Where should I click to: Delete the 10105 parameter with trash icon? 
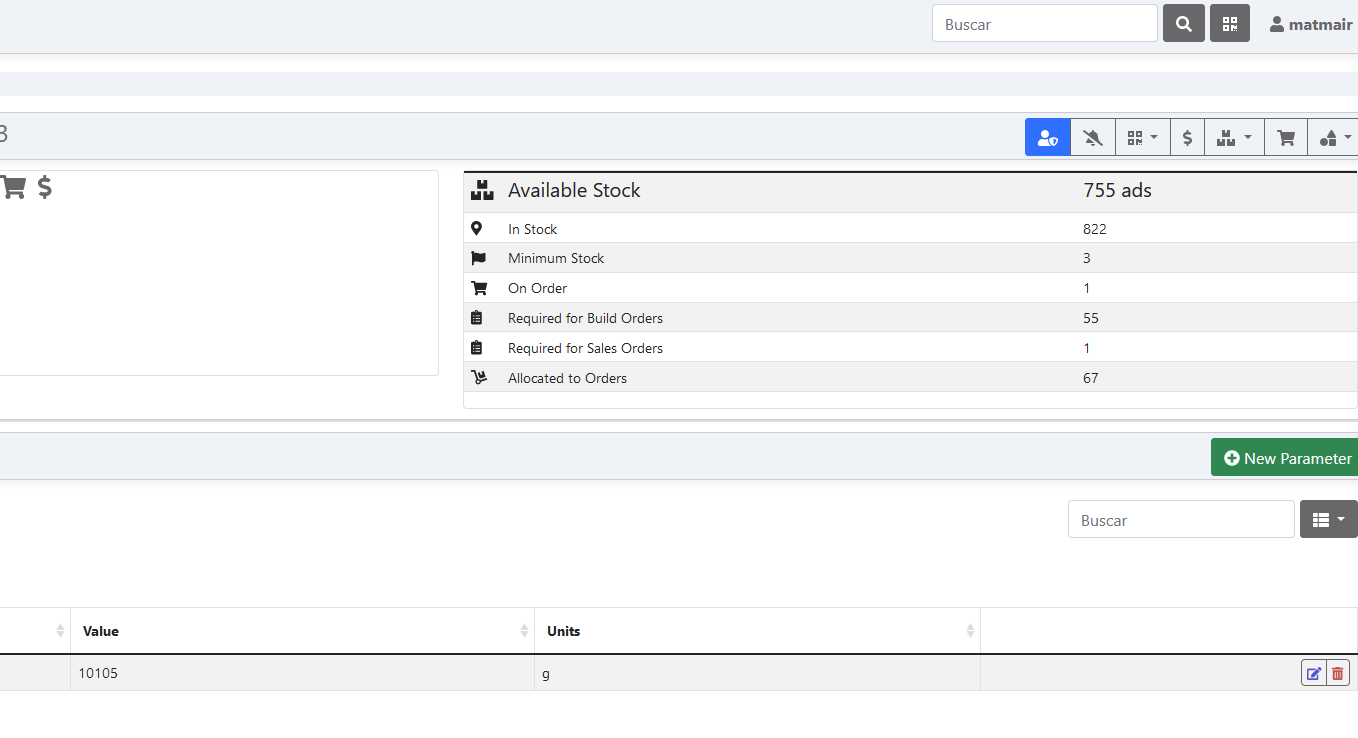[1337, 673]
